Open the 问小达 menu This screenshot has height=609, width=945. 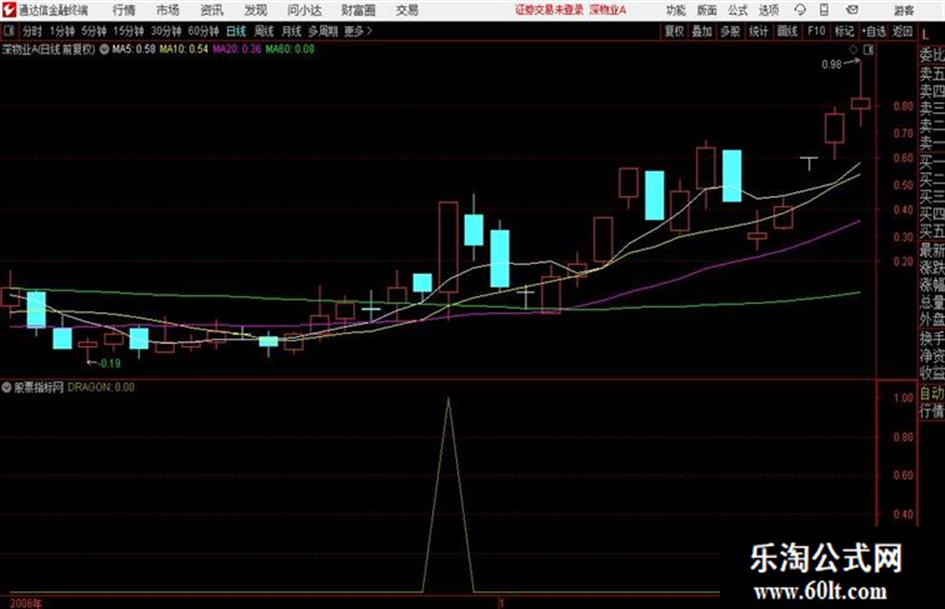(x=305, y=10)
